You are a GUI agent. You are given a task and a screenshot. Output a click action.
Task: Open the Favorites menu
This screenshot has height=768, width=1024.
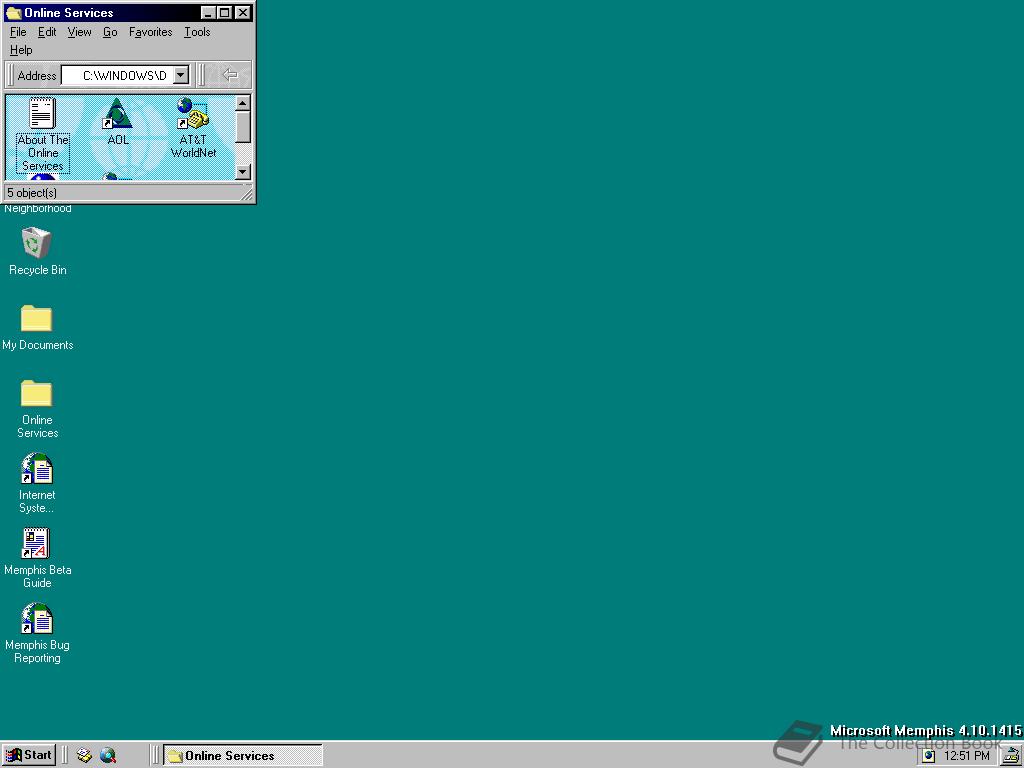151,32
